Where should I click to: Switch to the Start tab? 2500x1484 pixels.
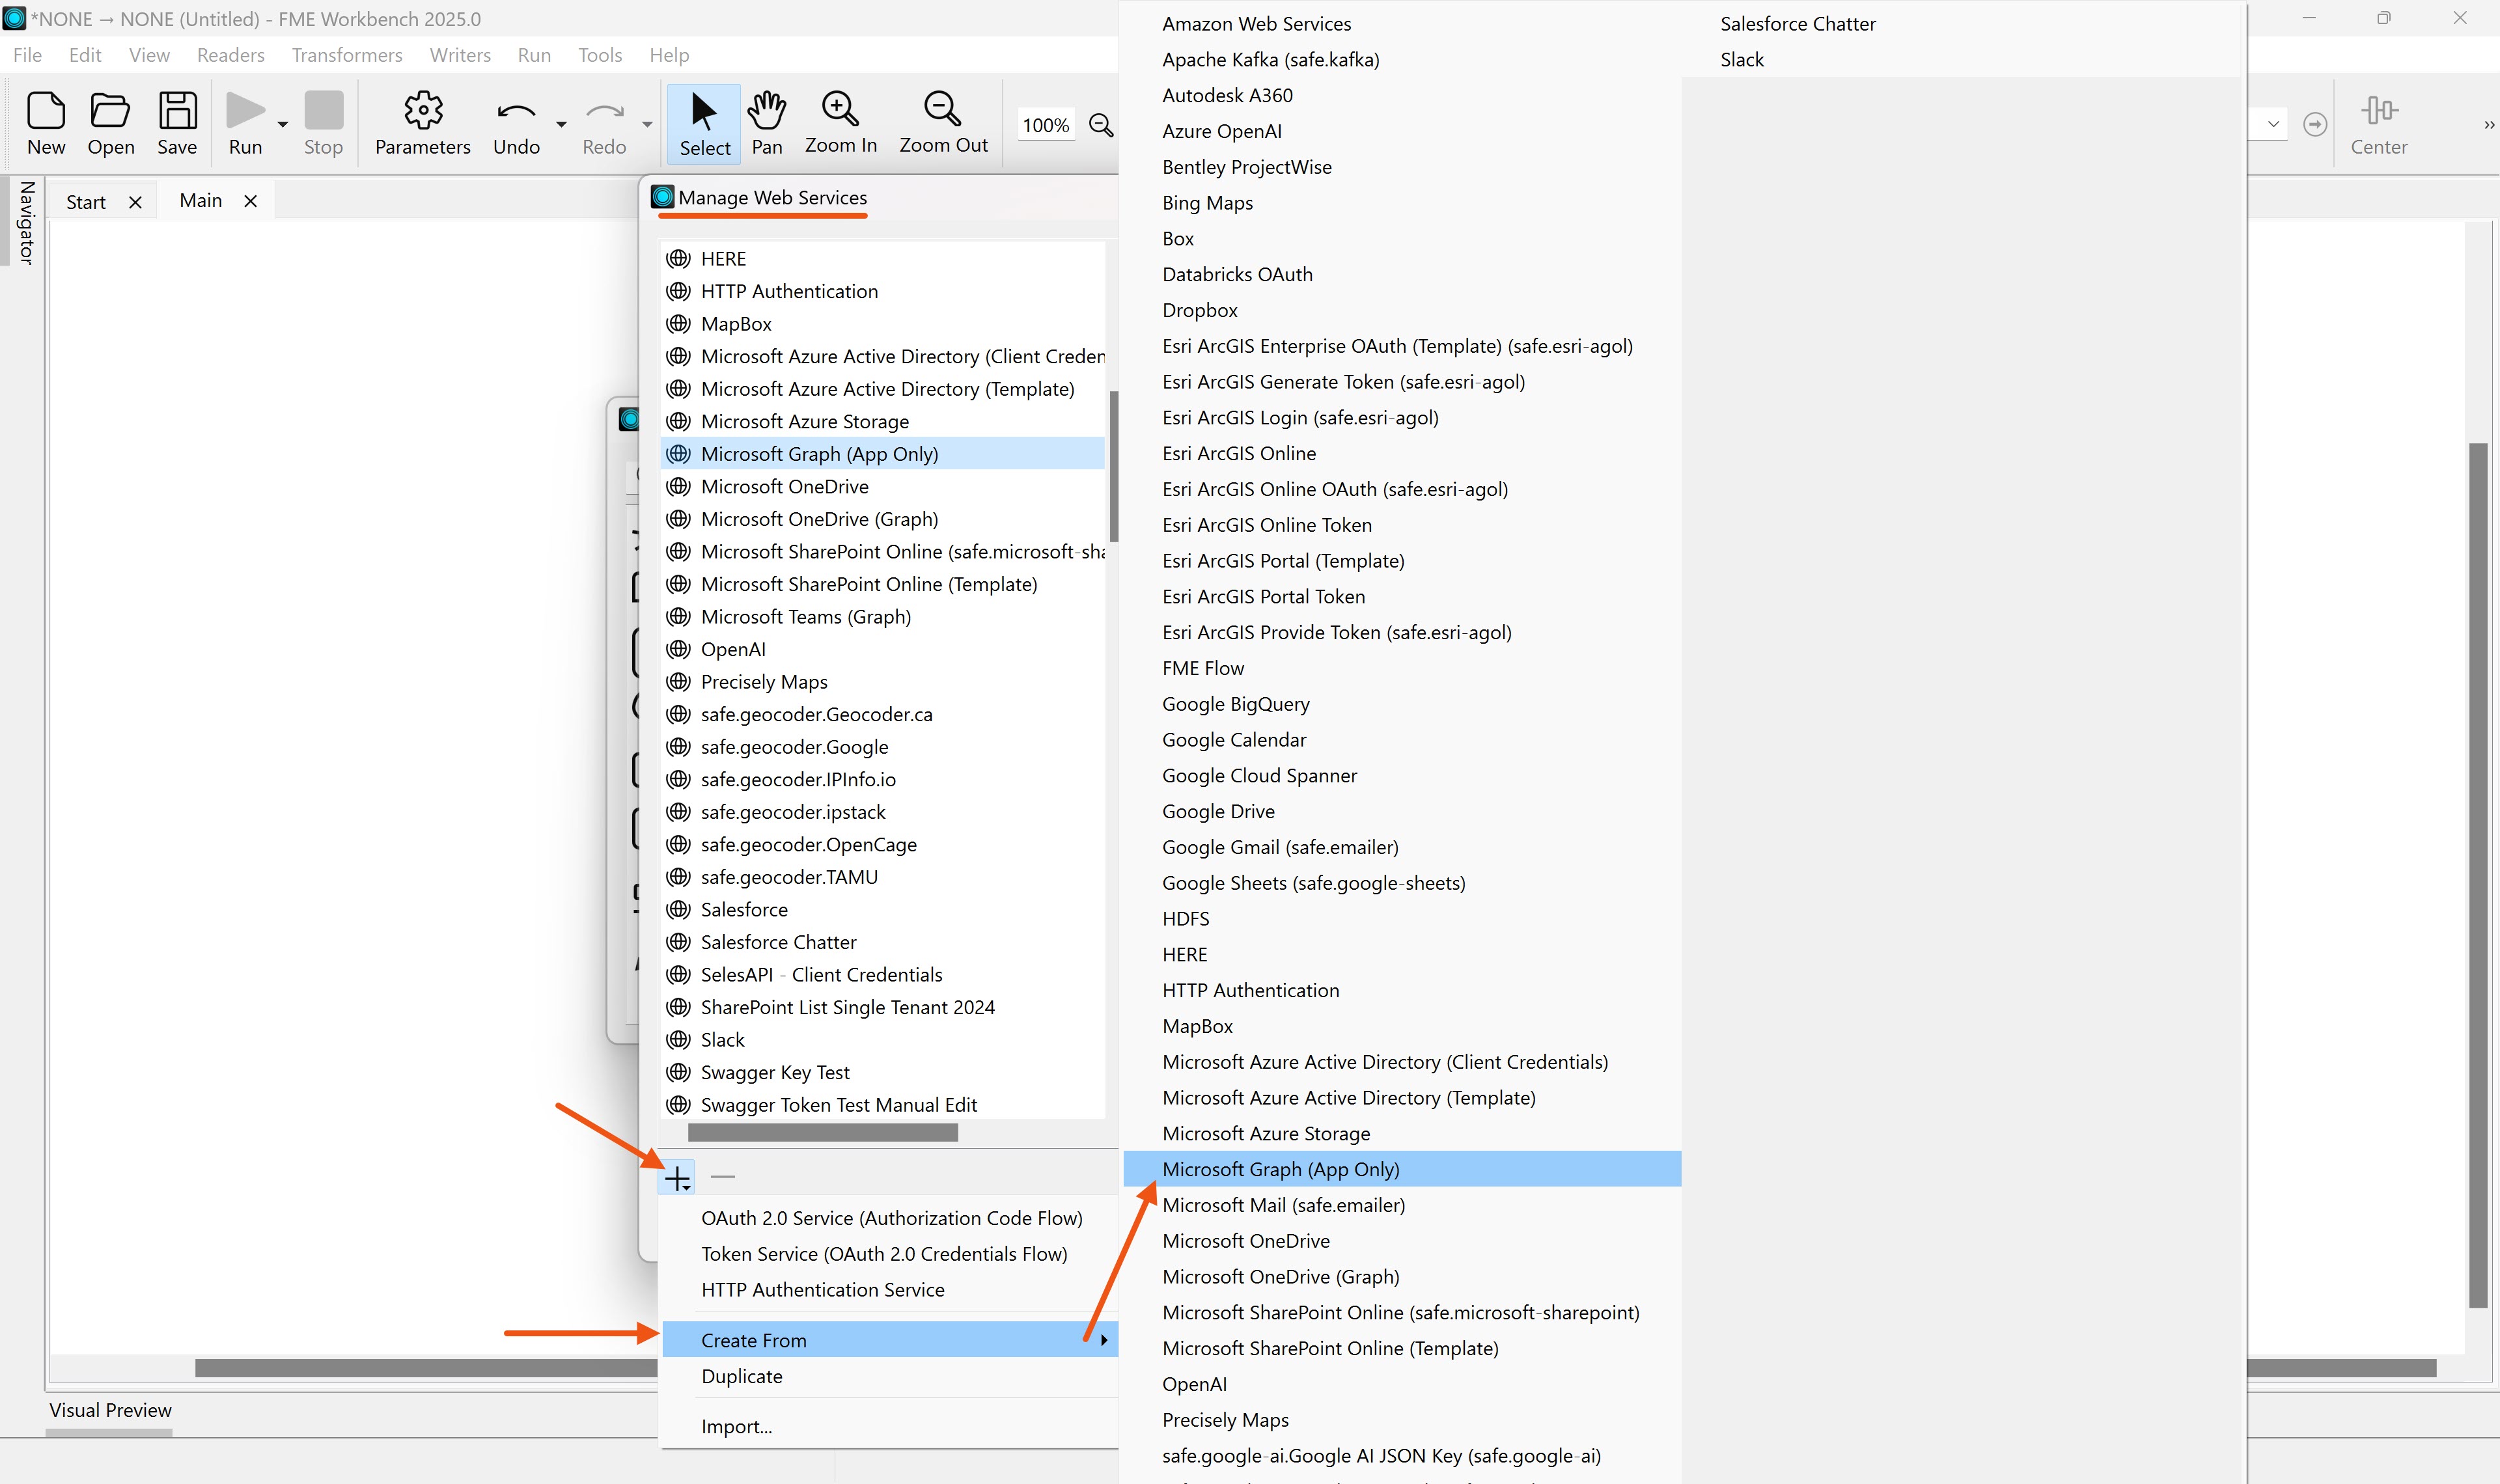86,202
